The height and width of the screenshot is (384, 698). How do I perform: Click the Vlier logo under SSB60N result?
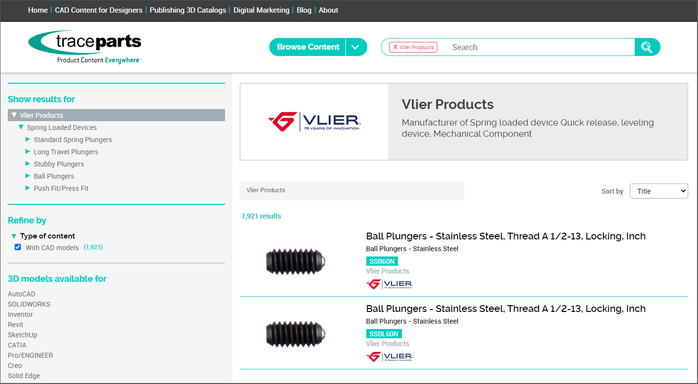tap(390, 284)
